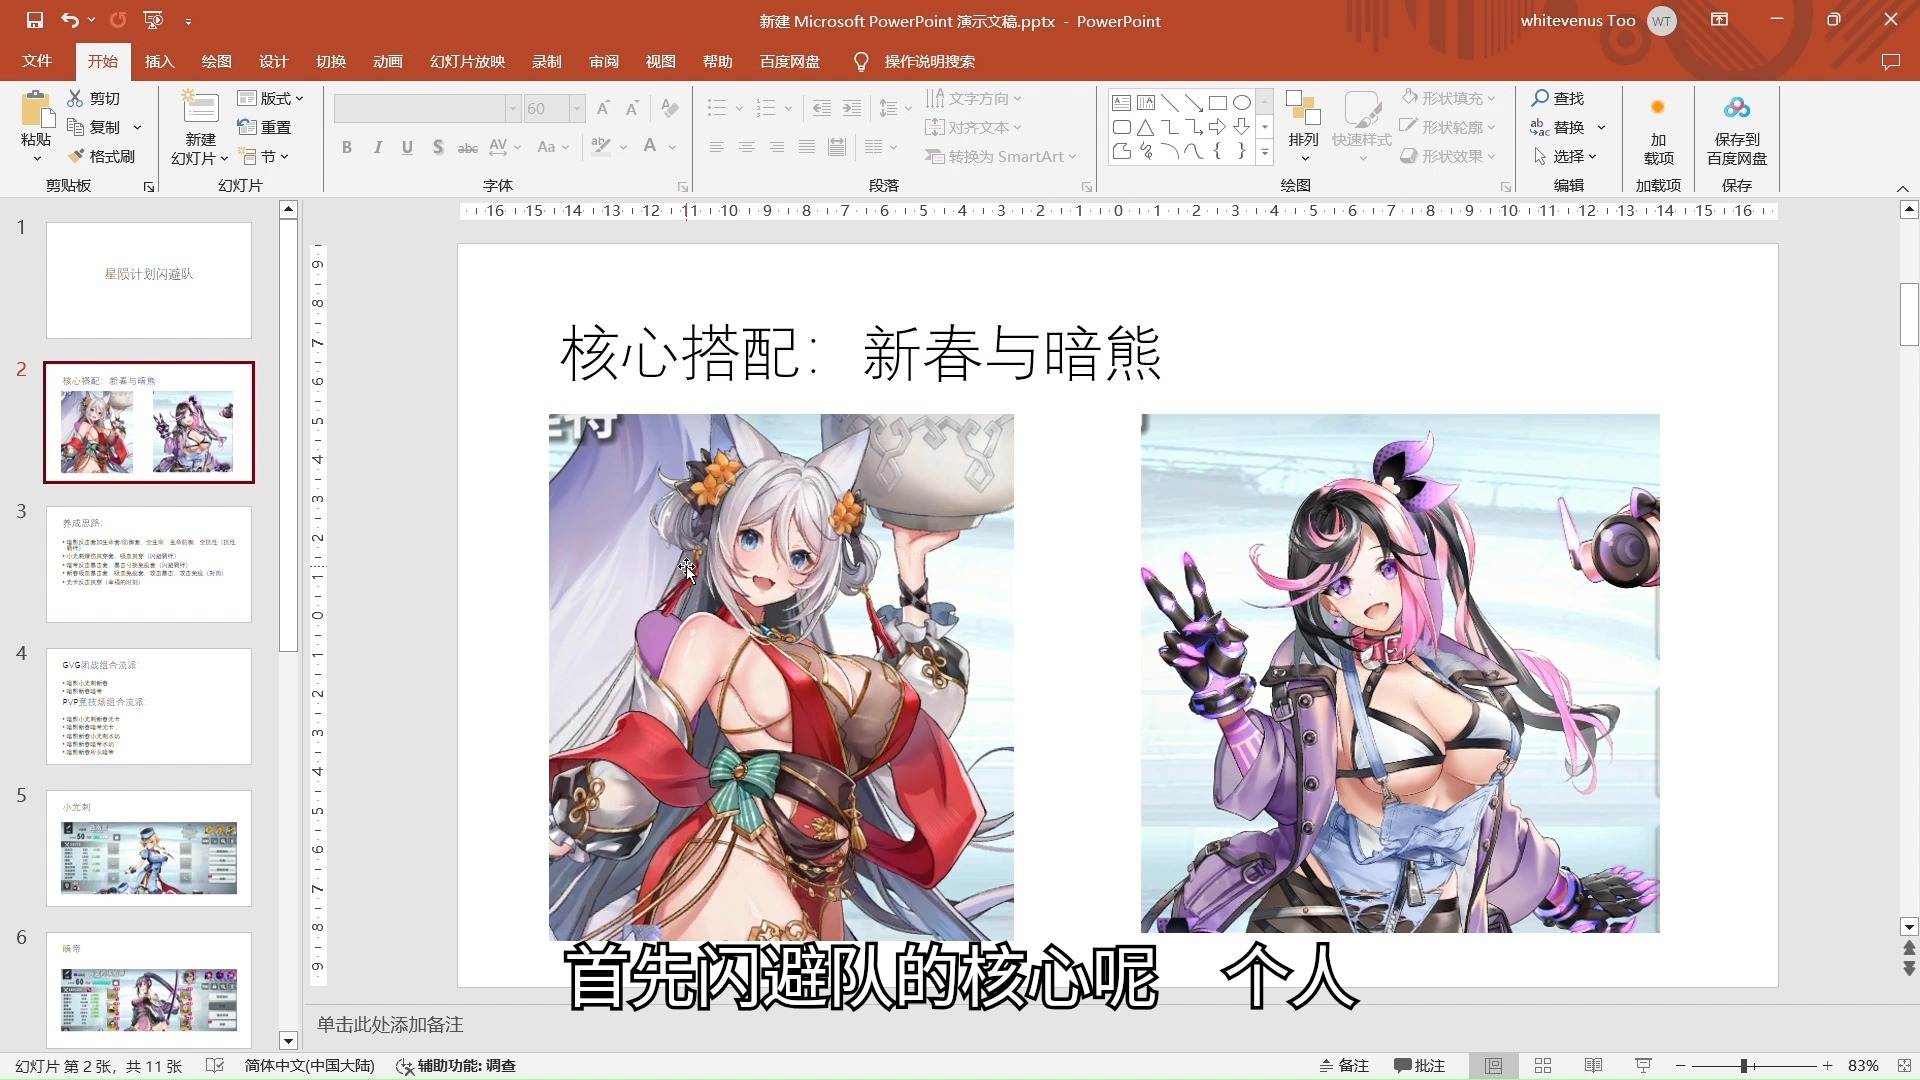
Task: Click the New Slide (新建幻灯片) icon
Action: [x=200, y=108]
